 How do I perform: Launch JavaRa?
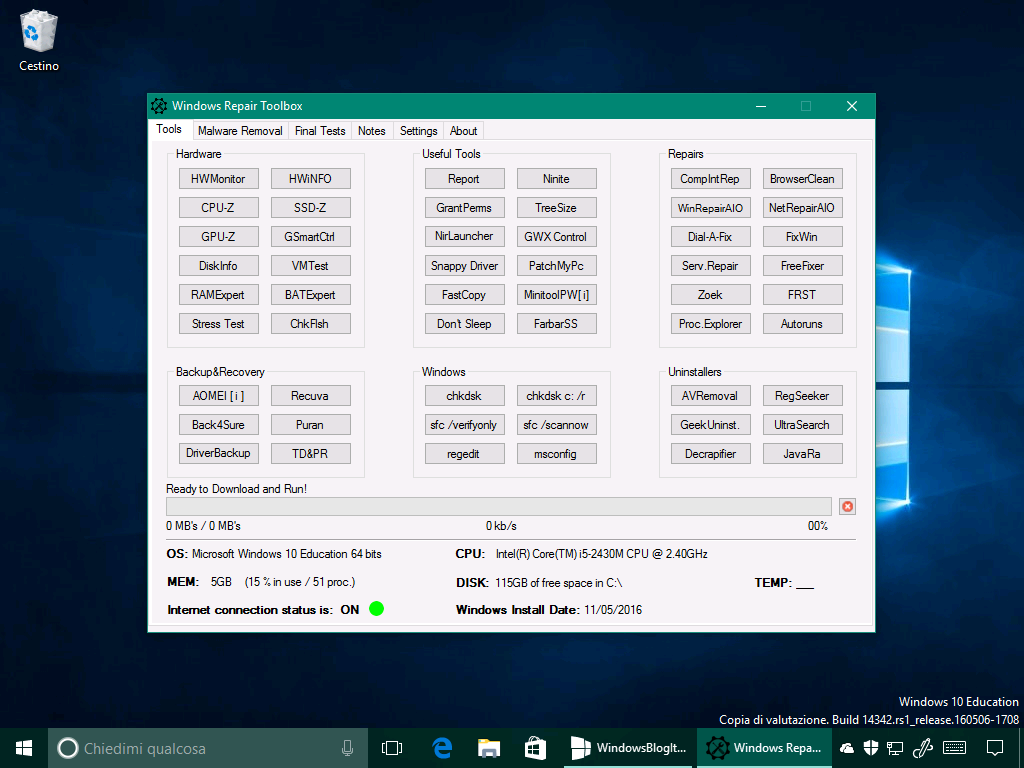pos(803,454)
